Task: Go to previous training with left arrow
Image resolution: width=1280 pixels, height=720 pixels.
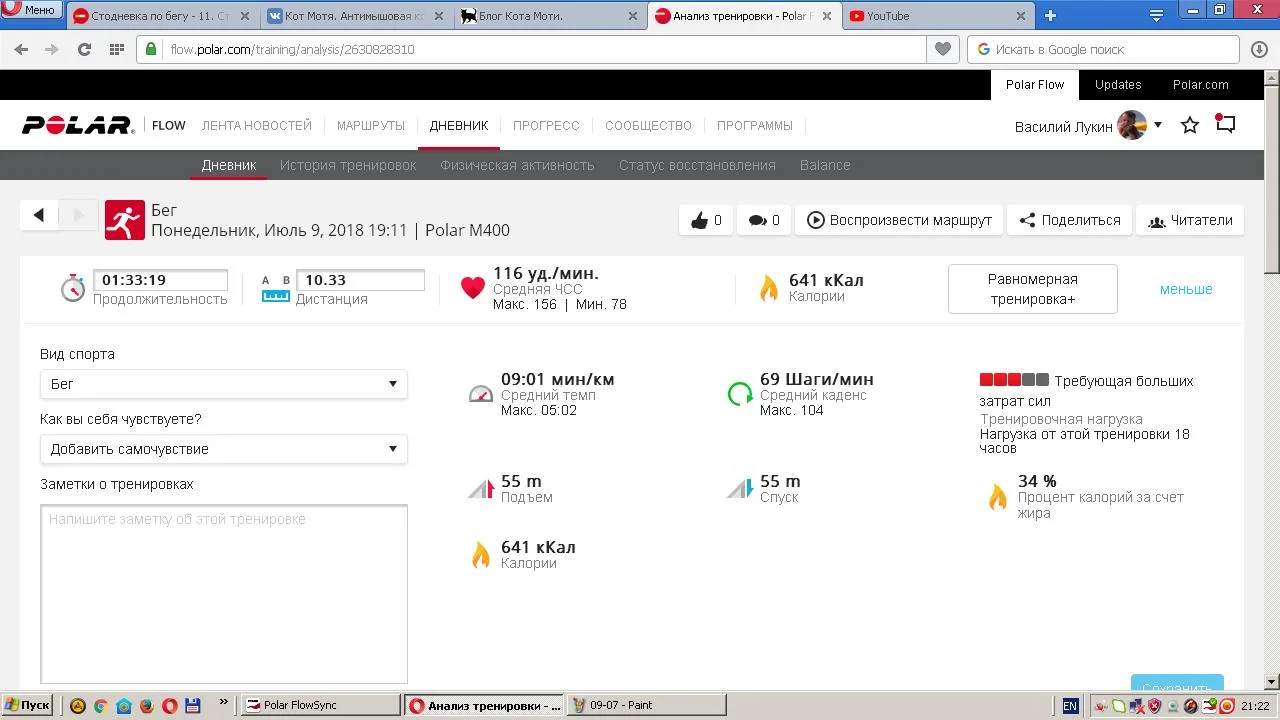Action: coord(39,215)
